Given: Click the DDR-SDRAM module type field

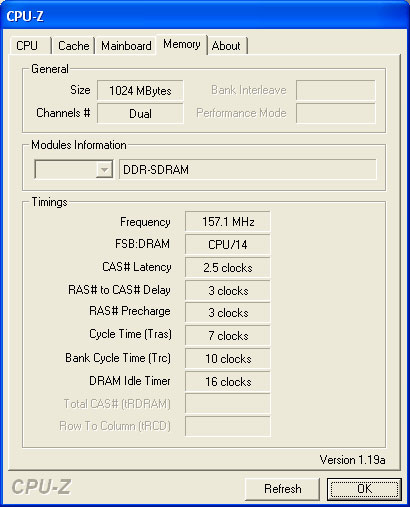Looking at the screenshot, I should [248, 169].
